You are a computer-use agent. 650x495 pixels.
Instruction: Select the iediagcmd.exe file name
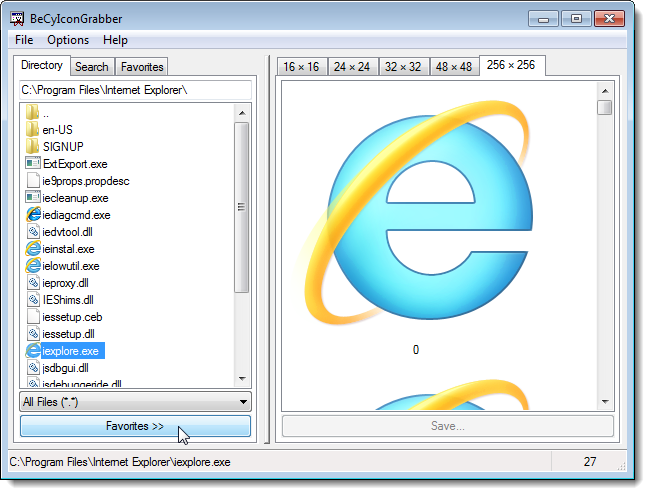coord(76,215)
